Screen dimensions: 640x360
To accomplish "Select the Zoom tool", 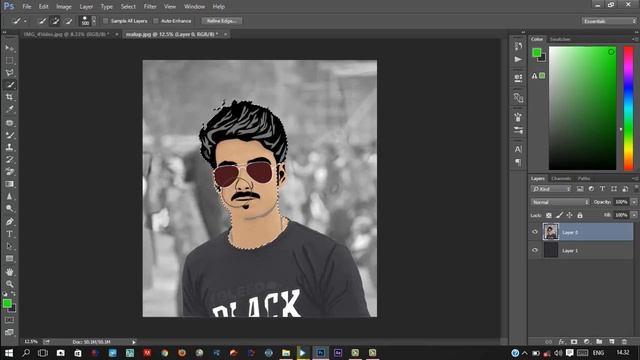I will pos(9,284).
